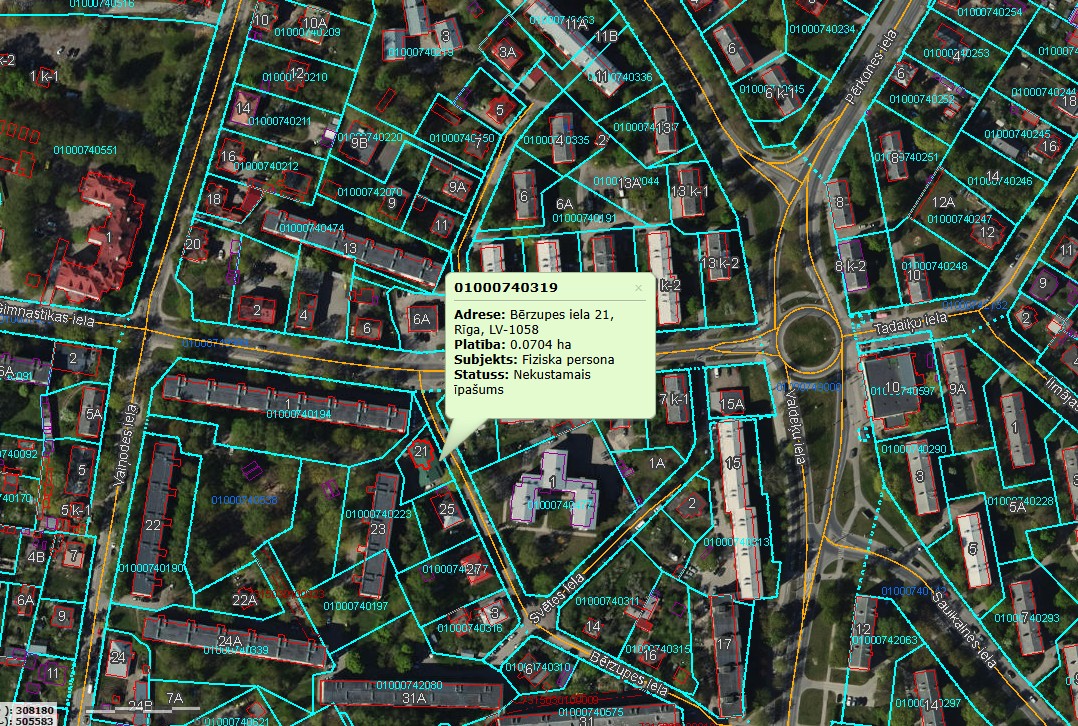Click building number 15A
This screenshot has height=726, width=1078.
coord(732,404)
